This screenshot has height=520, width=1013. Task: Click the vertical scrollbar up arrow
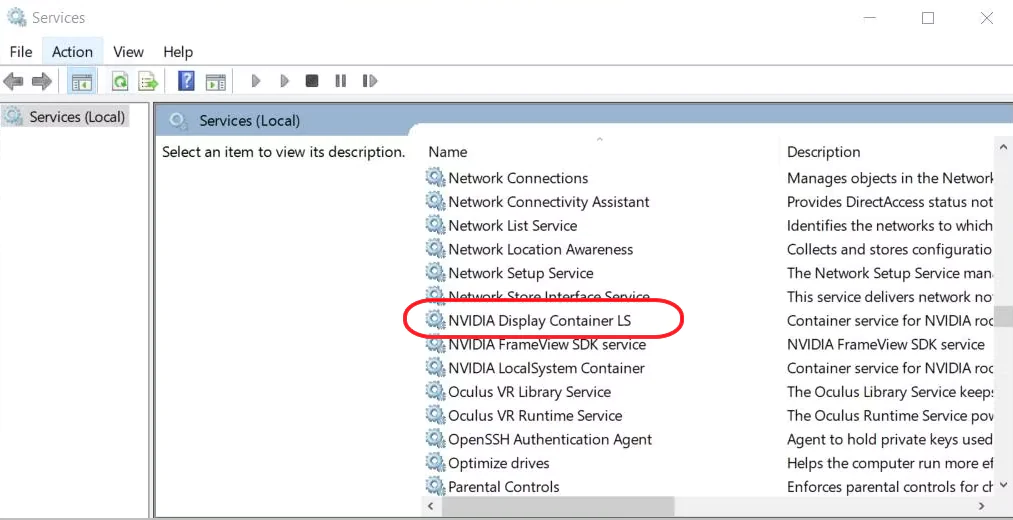(1004, 147)
